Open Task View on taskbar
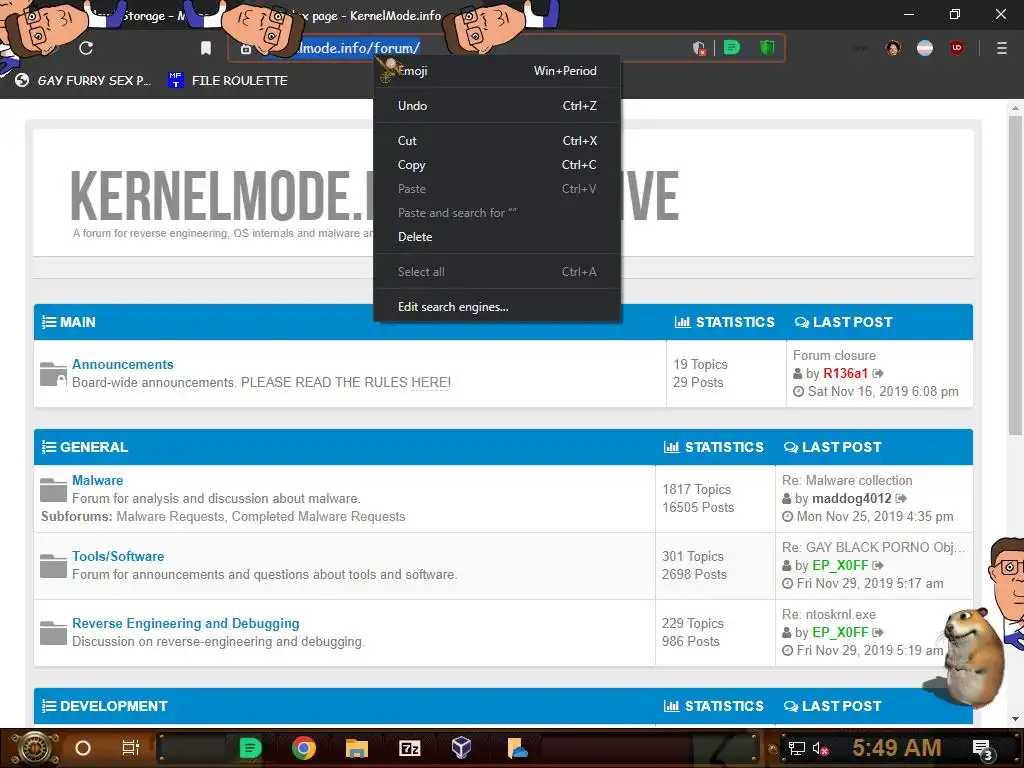The image size is (1024, 768). point(131,748)
